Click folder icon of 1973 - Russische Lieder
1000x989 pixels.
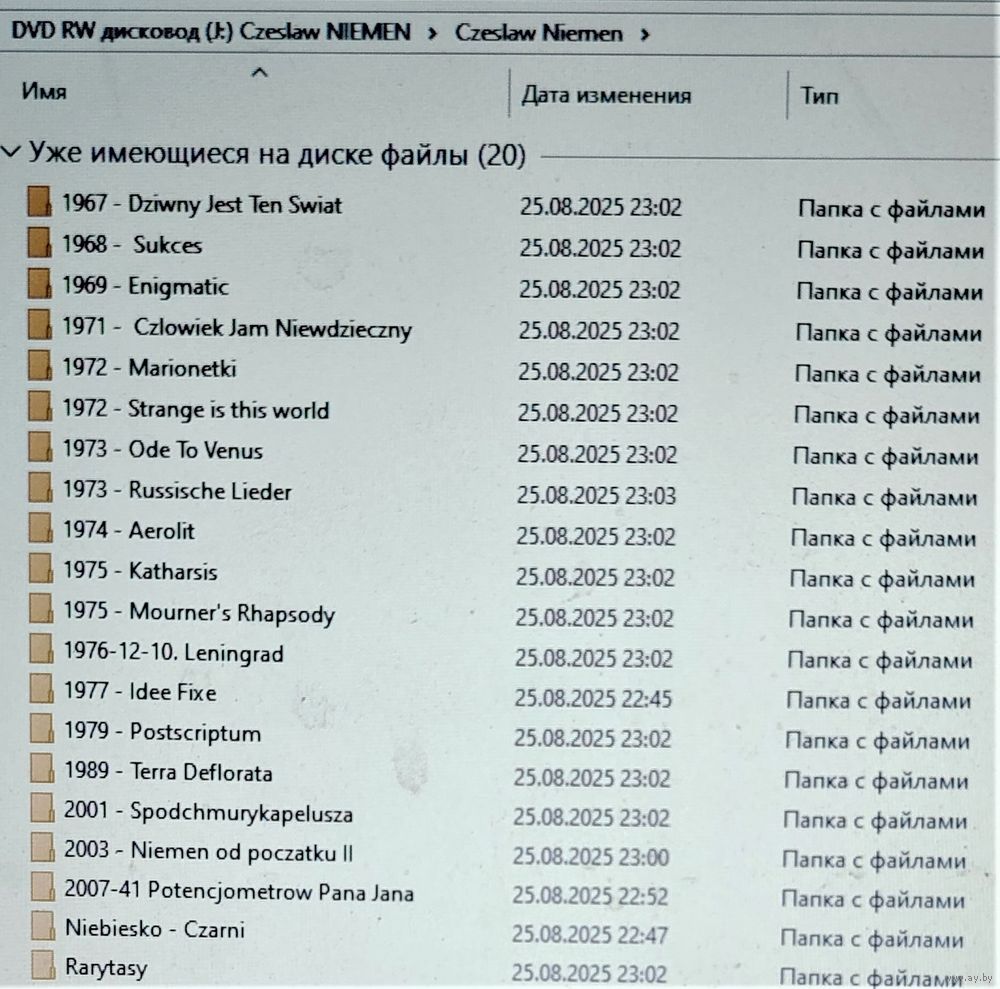pos(41,488)
